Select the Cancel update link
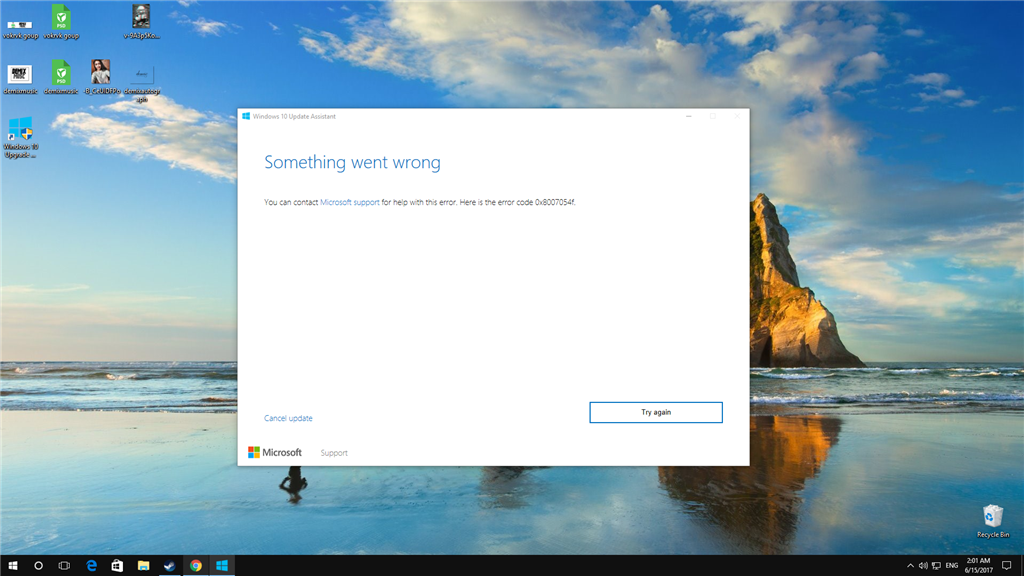The height and width of the screenshot is (576, 1024). [288, 418]
